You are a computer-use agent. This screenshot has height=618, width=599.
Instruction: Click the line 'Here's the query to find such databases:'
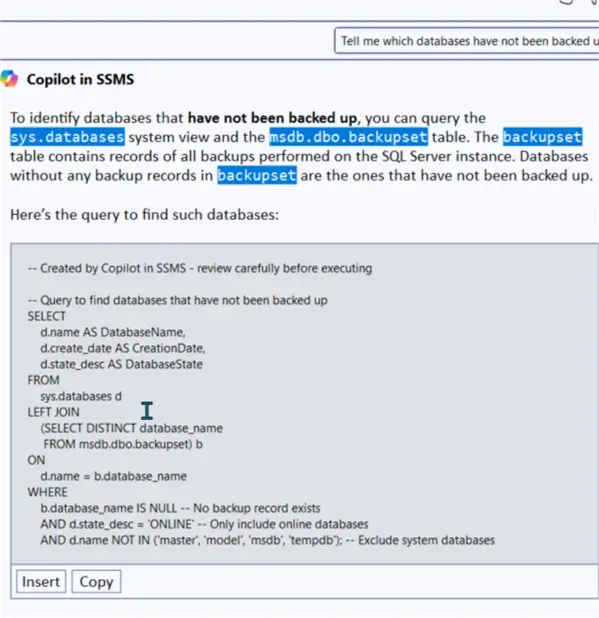pyautogui.click(x=144, y=215)
